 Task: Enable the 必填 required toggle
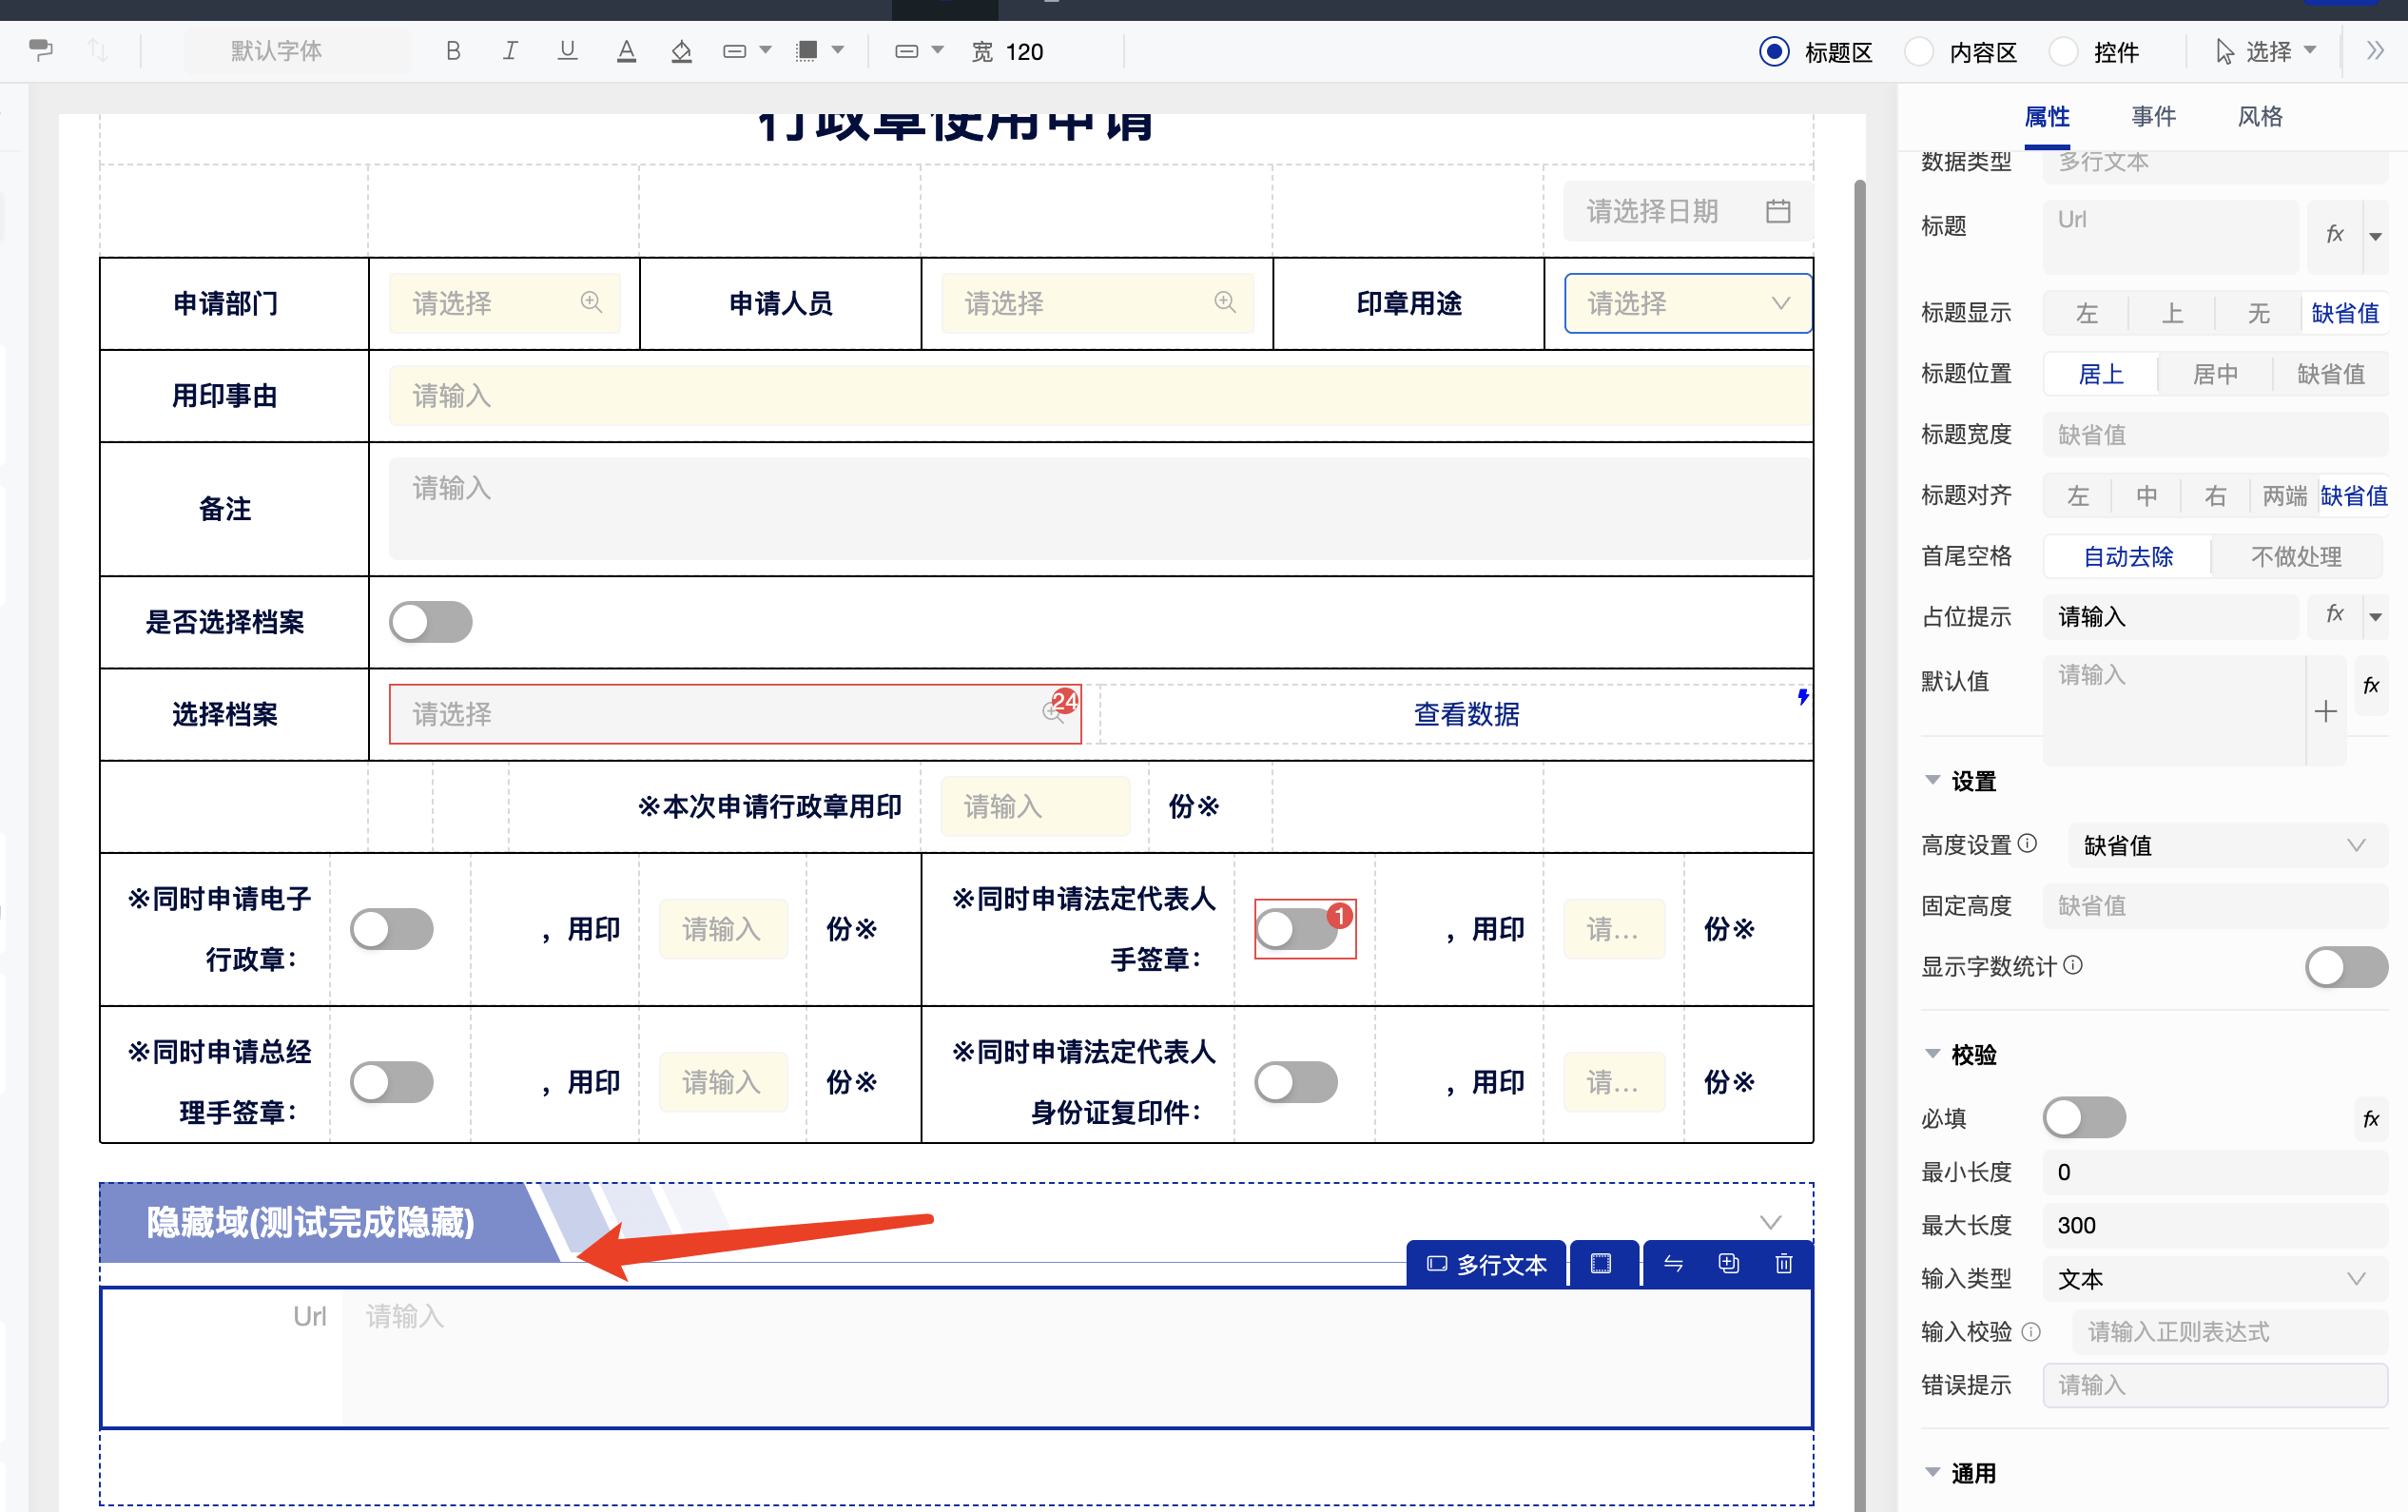tap(2084, 1117)
